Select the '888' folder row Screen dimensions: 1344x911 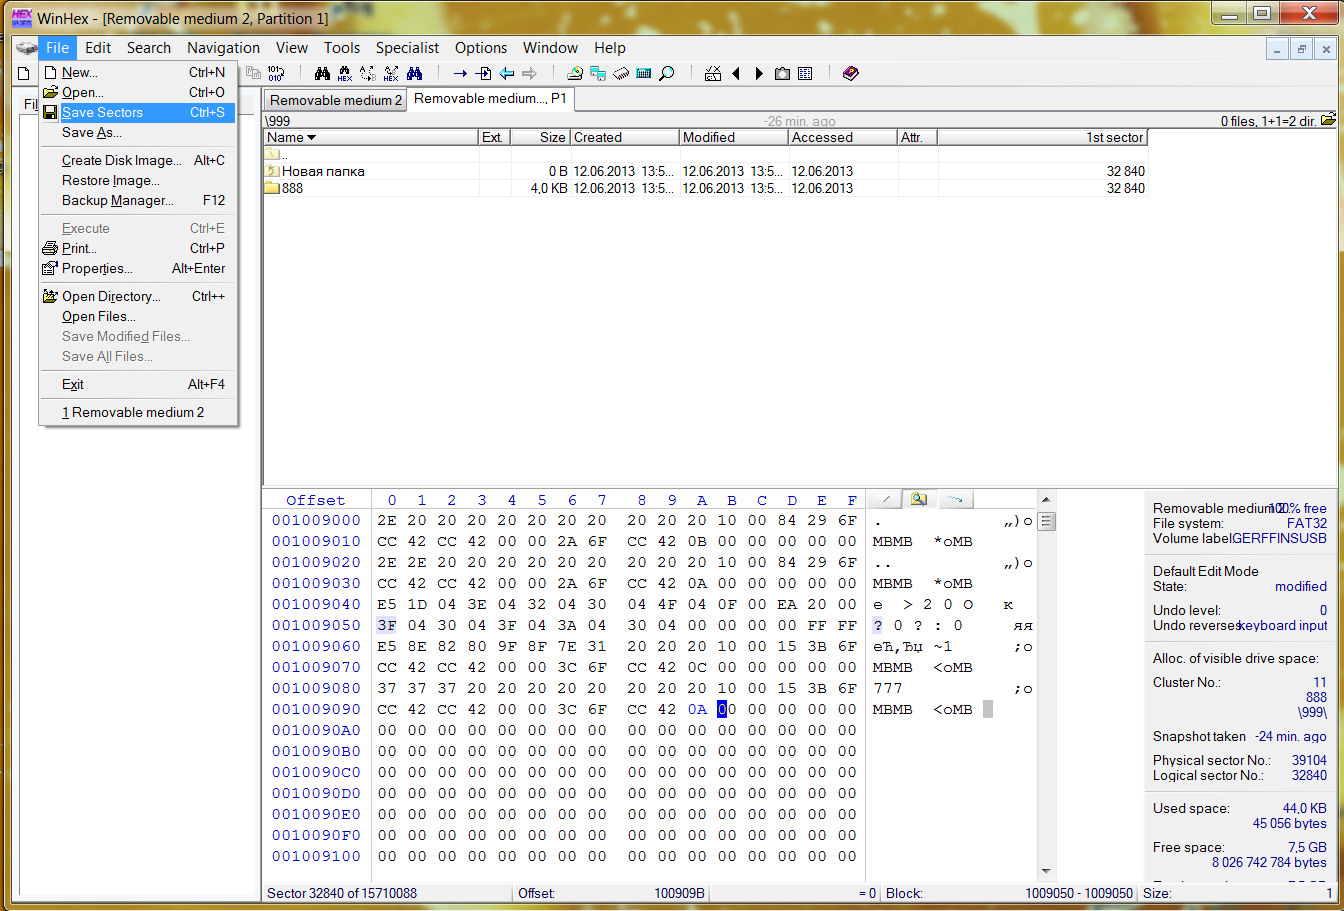click(705, 188)
